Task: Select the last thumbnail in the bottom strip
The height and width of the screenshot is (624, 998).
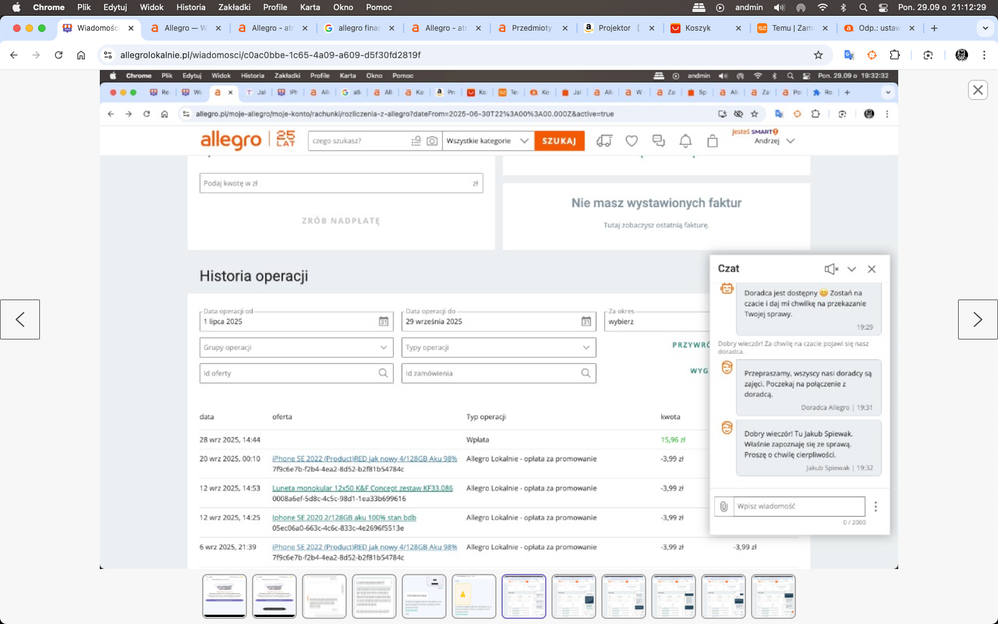Action: 773,596
